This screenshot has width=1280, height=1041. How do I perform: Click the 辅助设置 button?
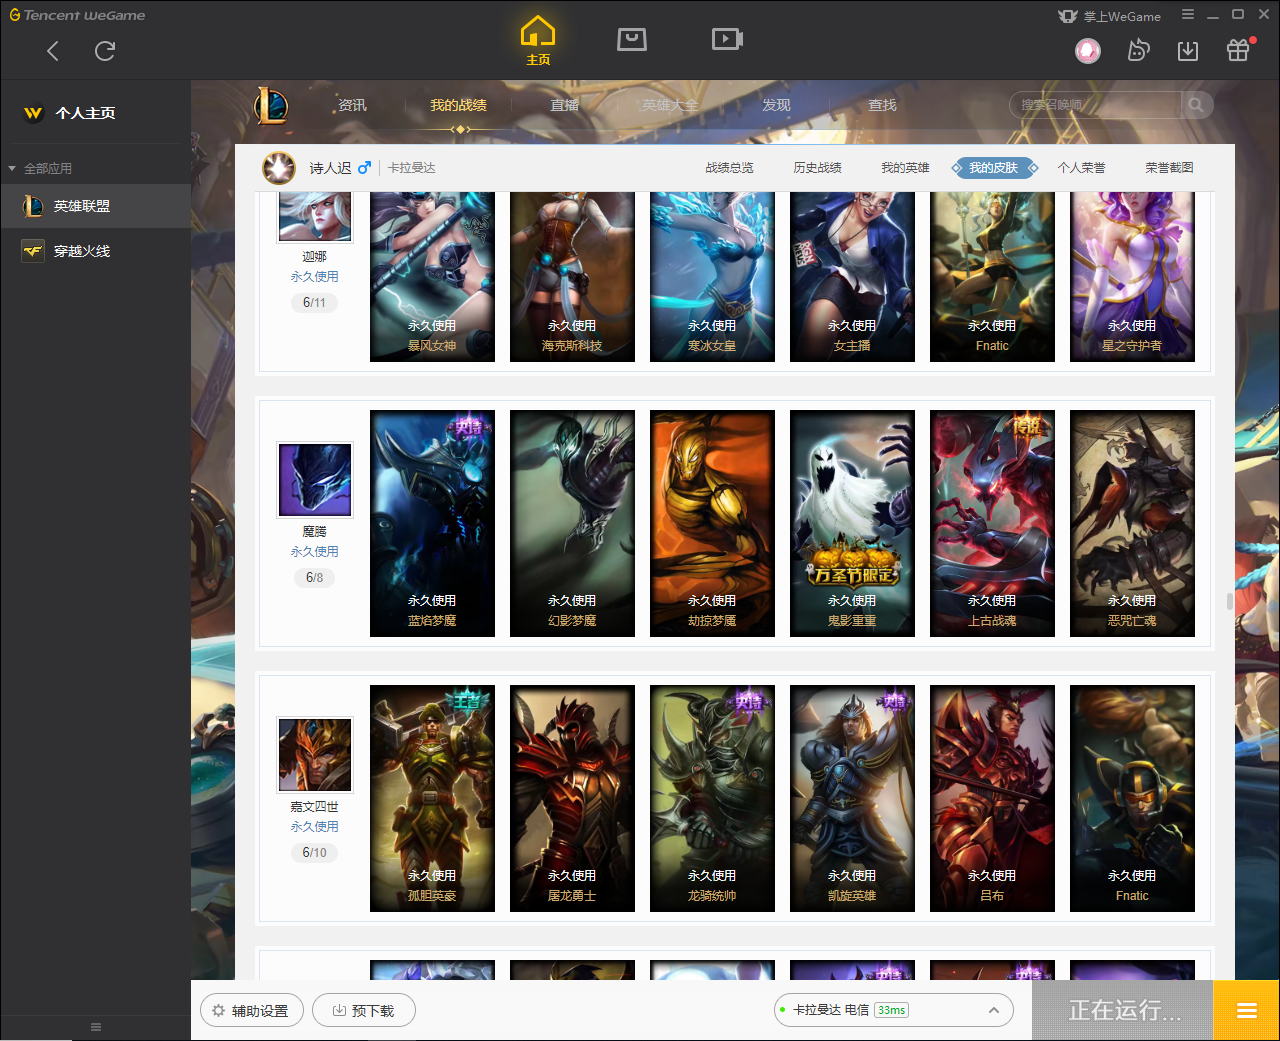point(250,1010)
